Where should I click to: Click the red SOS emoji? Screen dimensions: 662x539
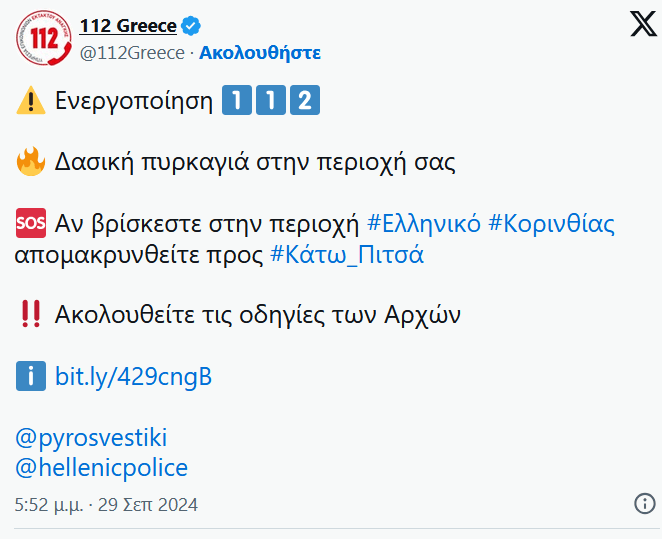(31, 222)
